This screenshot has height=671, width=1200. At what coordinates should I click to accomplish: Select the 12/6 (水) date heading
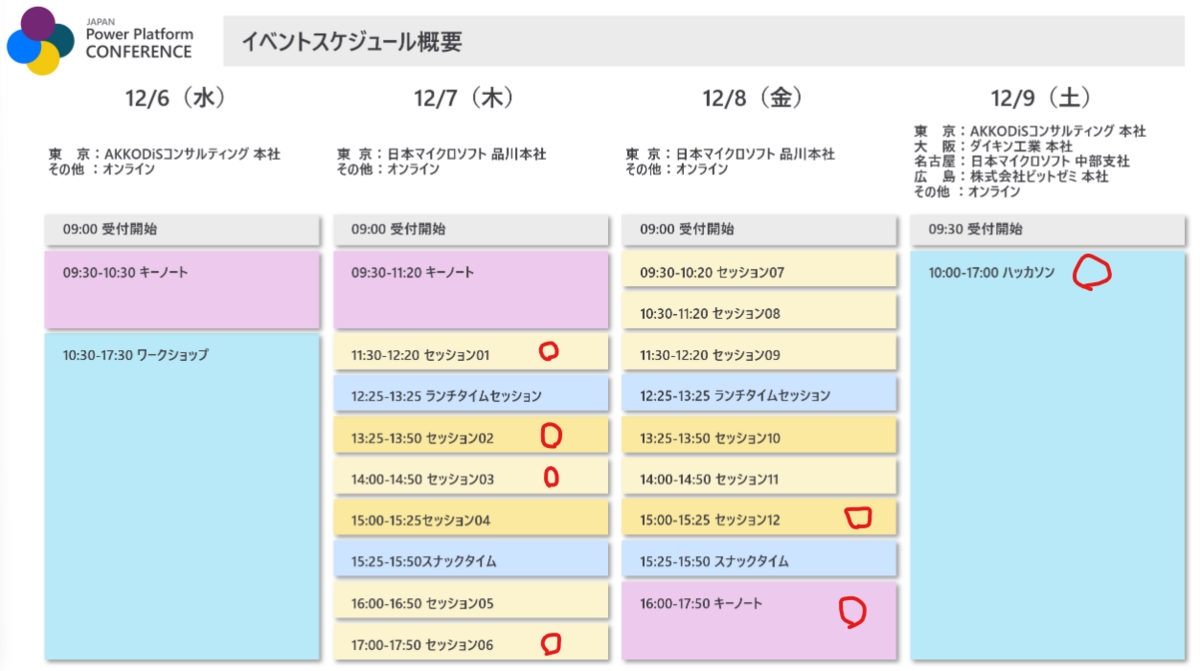click(175, 97)
